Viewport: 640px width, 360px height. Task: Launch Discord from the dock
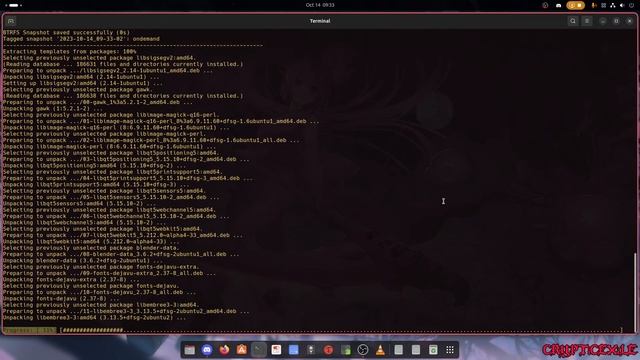click(x=207, y=350)
